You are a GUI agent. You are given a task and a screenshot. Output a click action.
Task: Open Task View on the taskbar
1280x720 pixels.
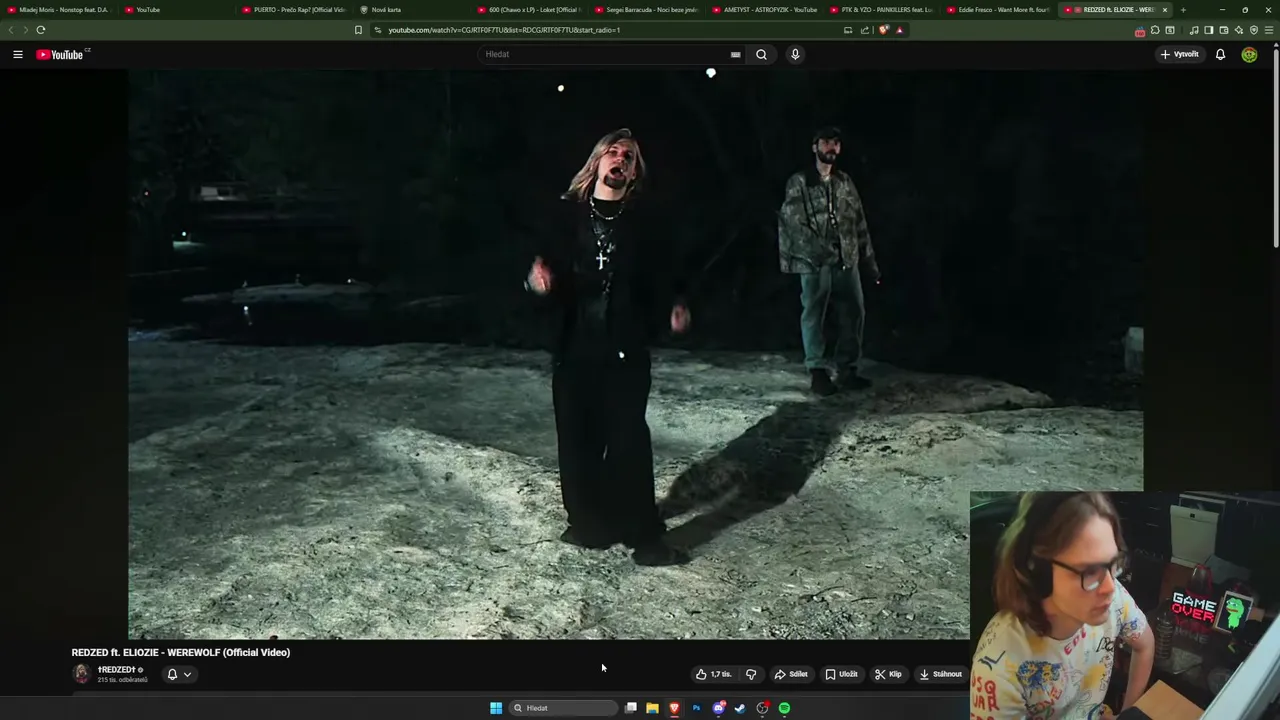(631, 708)
